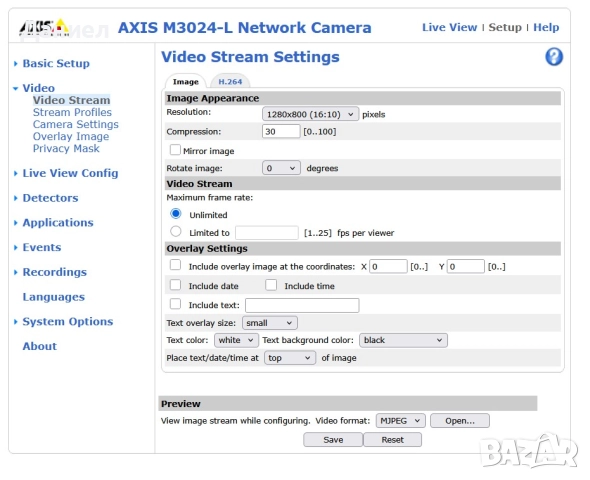Tick the Include time checkbox

point(271,284)
